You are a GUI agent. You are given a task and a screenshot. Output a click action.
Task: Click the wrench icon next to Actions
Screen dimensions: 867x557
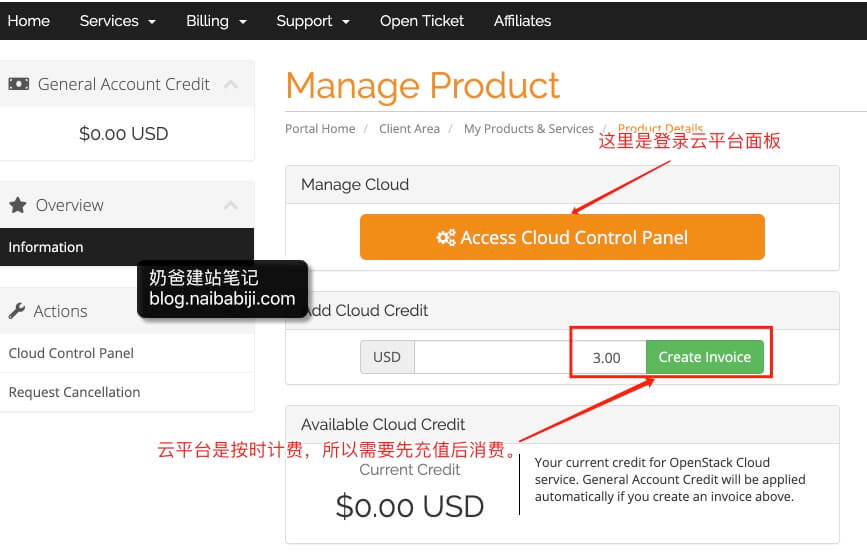click(x=17, y=311)
